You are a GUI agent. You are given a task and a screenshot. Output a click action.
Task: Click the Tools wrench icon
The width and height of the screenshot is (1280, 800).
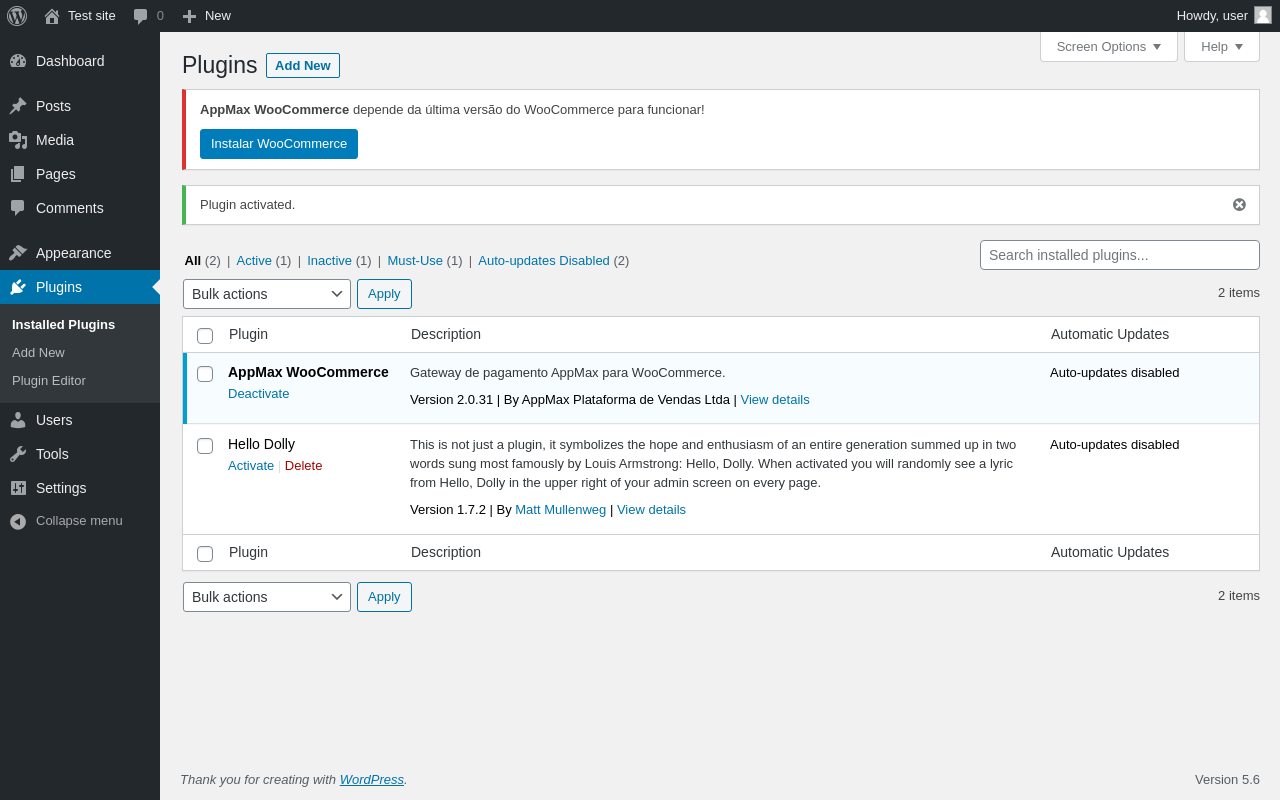[x=18, y=454]
